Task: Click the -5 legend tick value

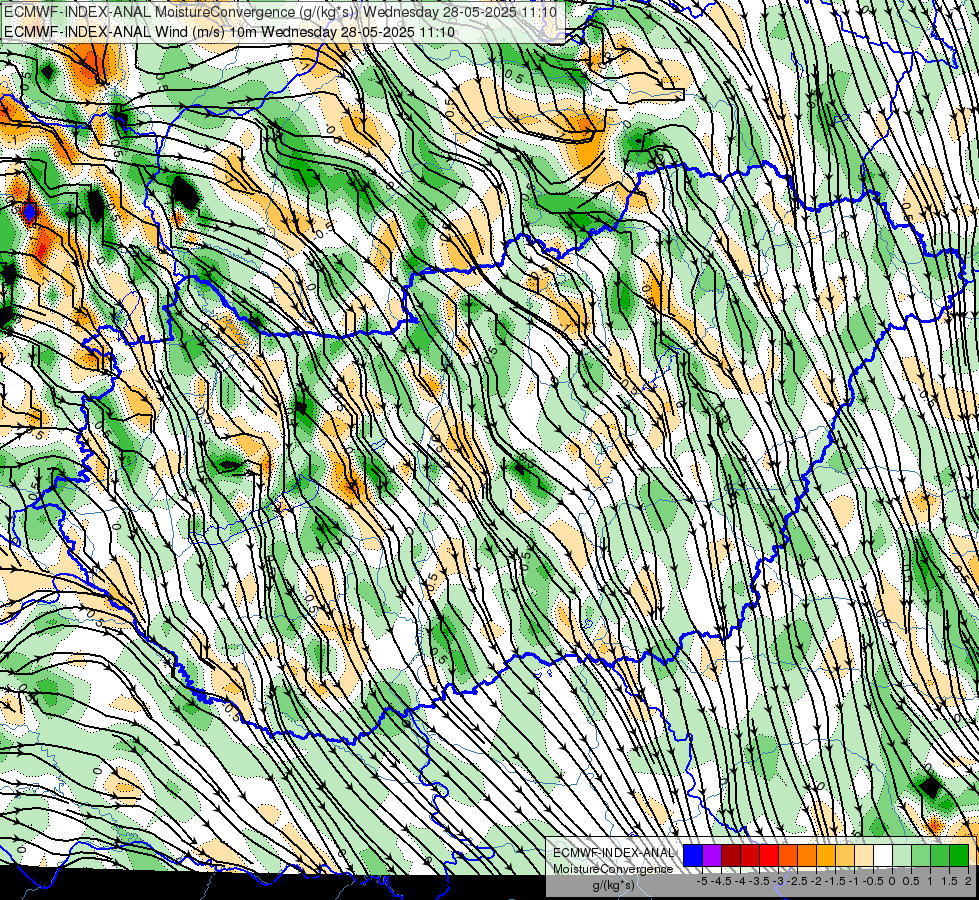Action: coord(702,881)
